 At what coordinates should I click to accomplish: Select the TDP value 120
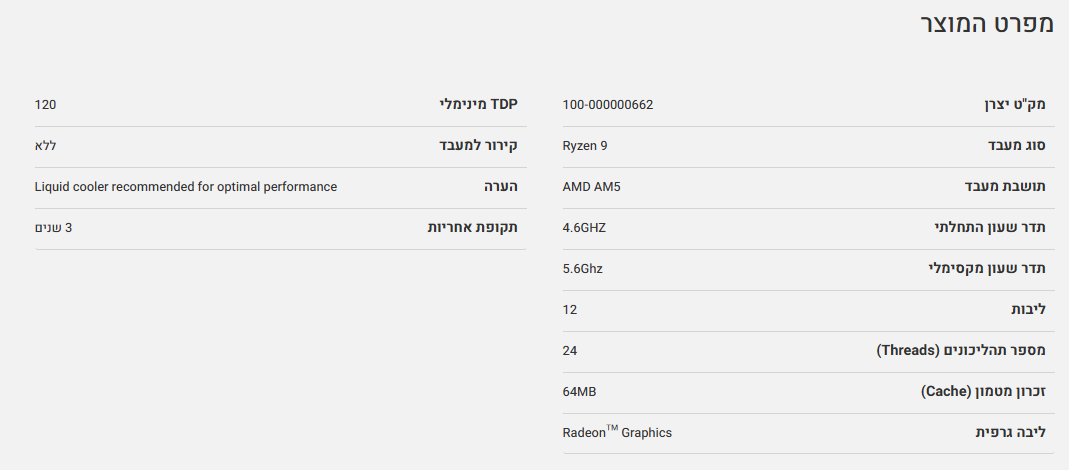[x=45, y=105]
